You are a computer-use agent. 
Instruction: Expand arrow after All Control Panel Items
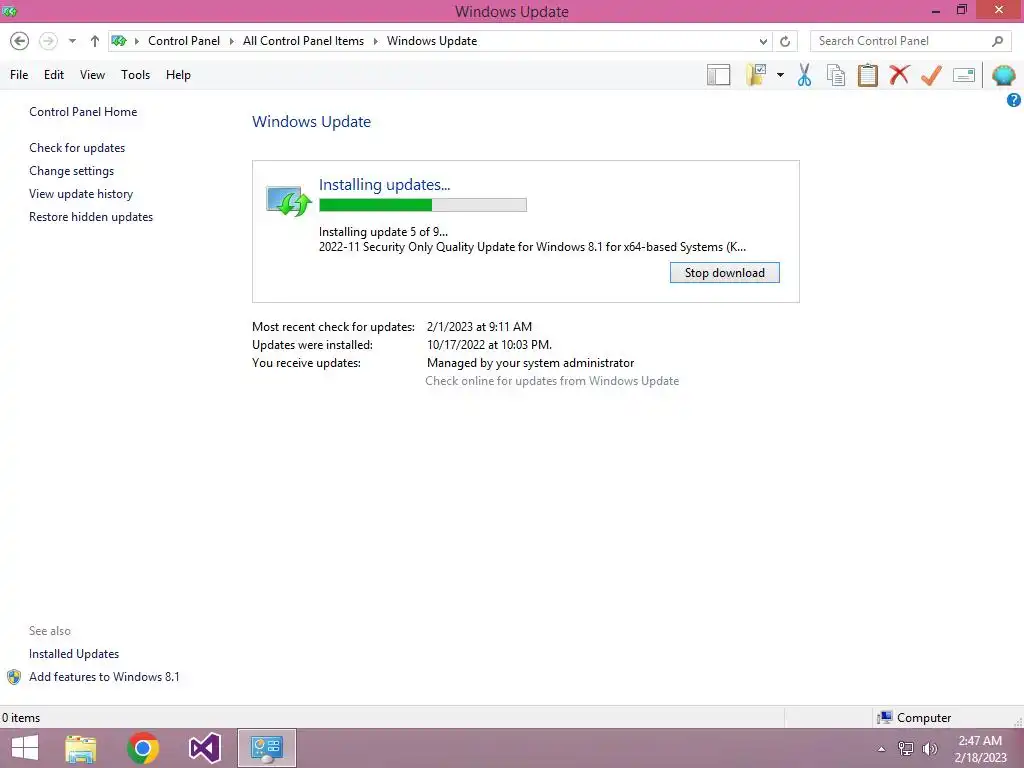pos(376,41)
